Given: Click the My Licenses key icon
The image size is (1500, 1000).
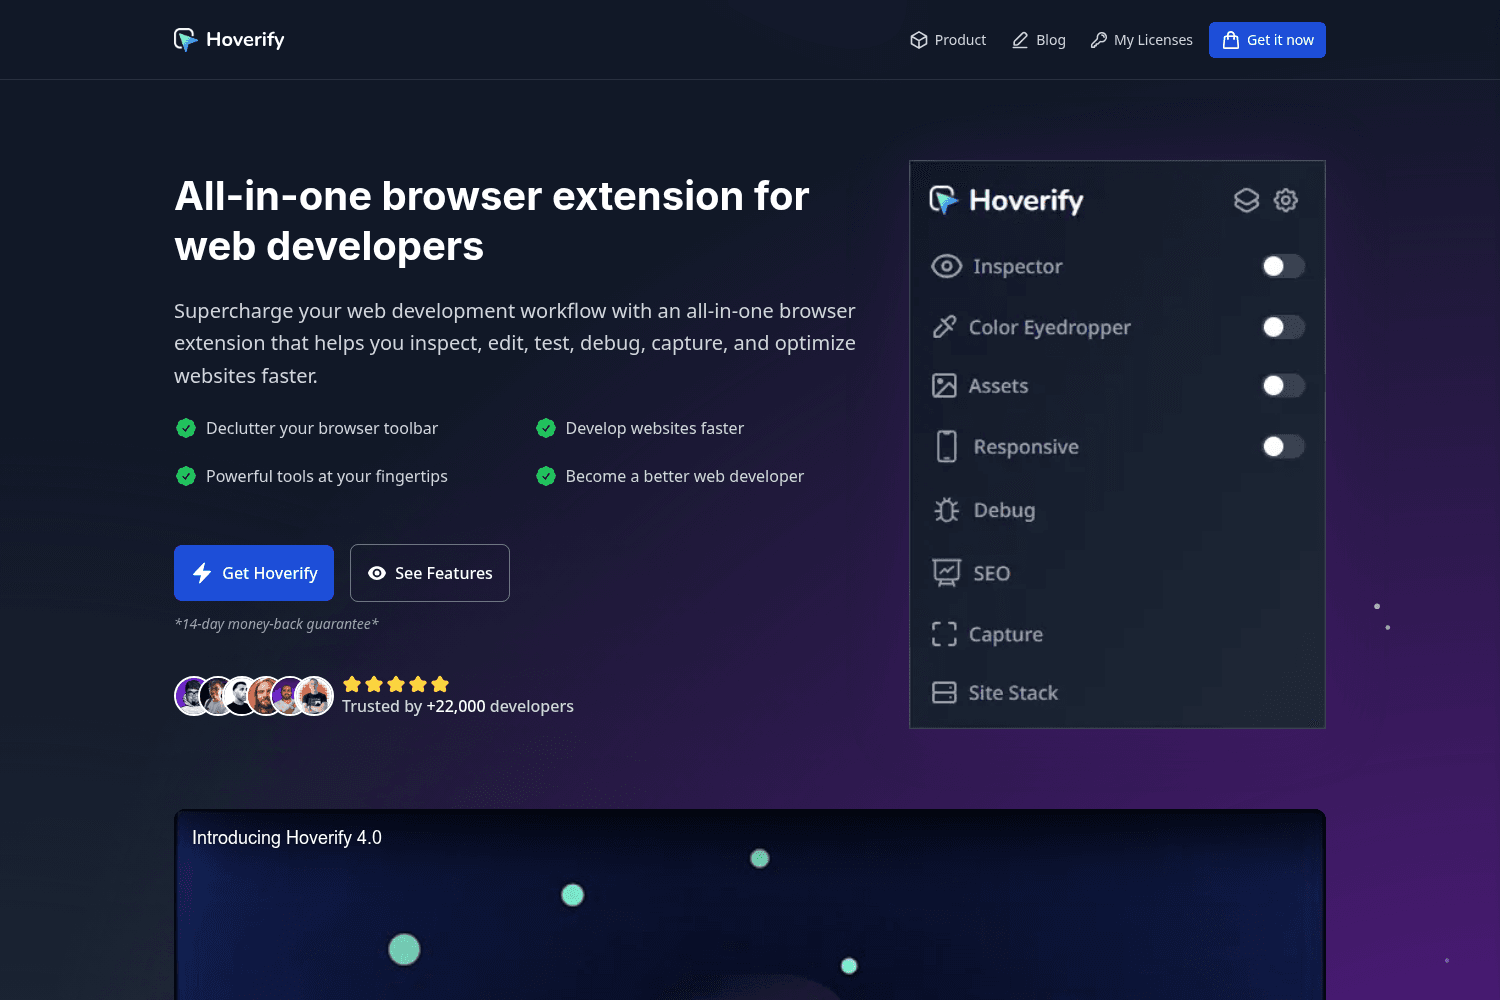Looking at the screenshot, I should coord(1098,40).
